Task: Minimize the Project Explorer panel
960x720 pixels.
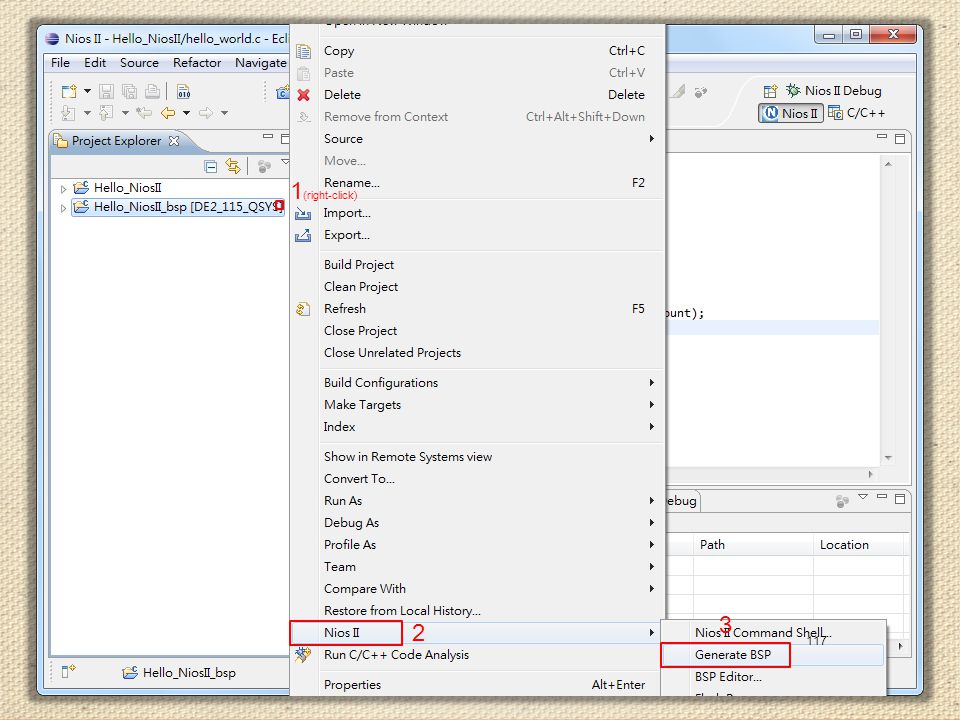Action: click(x=268, y=137)
